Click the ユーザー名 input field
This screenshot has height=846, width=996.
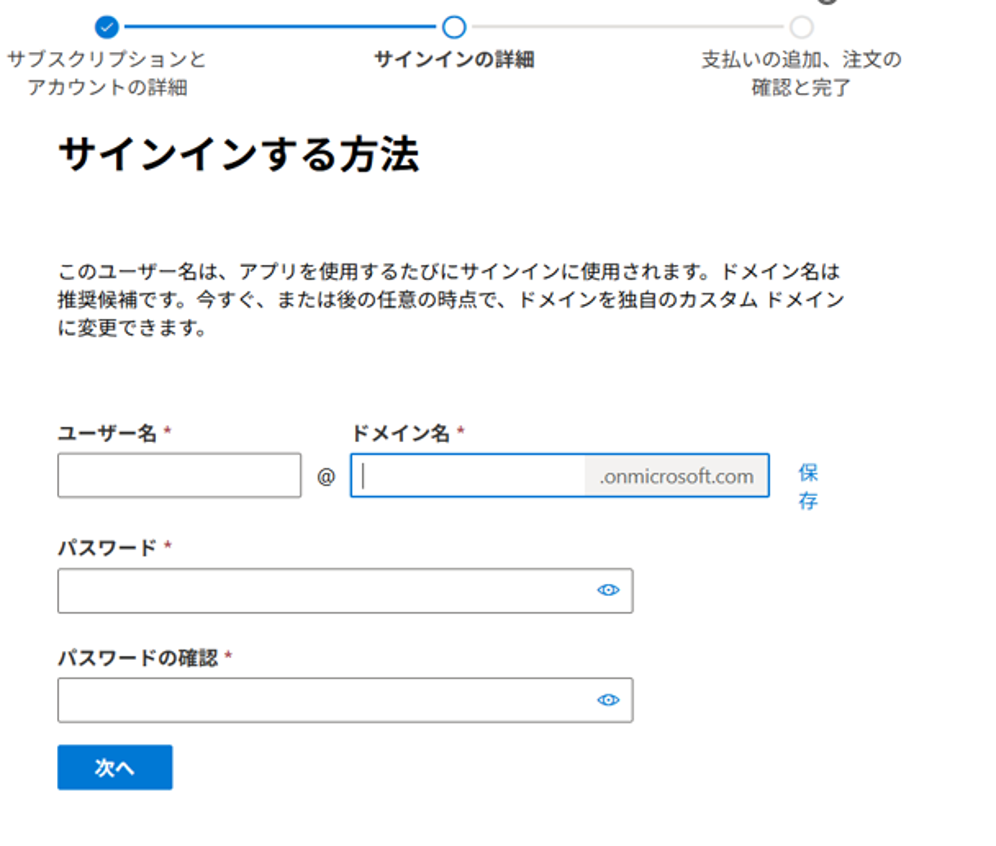pyautogui.click(x=179, y=475)
